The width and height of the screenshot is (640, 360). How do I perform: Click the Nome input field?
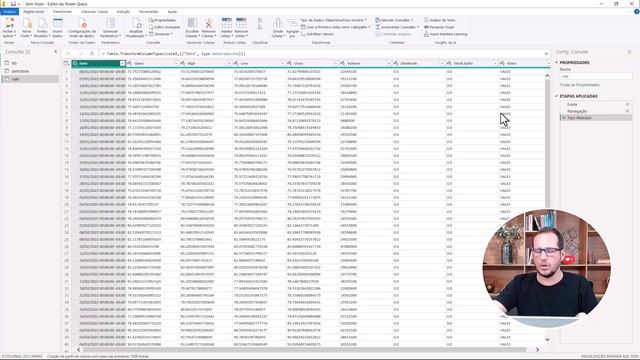point(596,76)
